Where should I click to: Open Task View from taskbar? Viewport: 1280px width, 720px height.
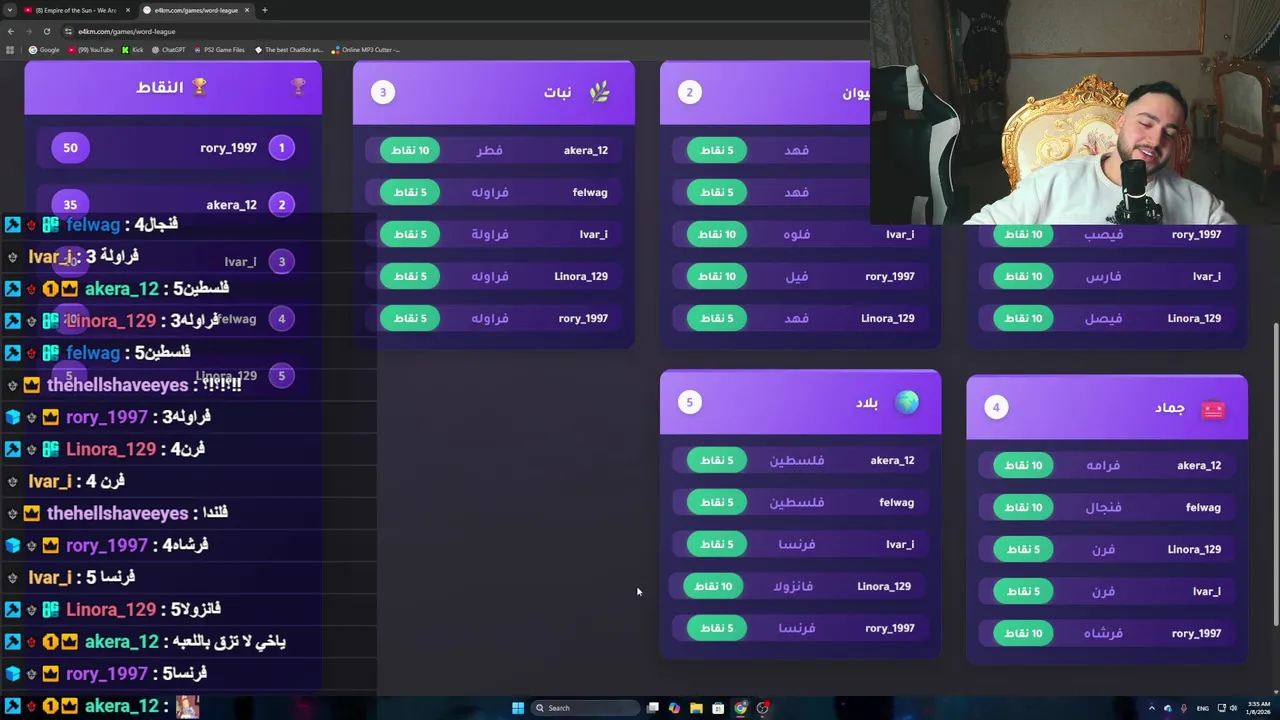tap(652, 708)
